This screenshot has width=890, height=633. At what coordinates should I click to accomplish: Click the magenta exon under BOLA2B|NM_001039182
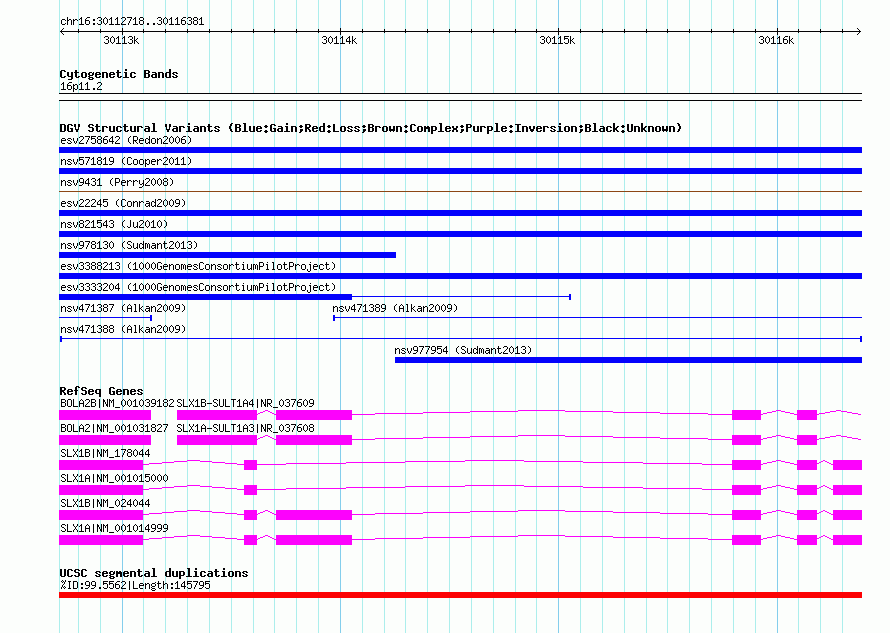click(105, 415)
